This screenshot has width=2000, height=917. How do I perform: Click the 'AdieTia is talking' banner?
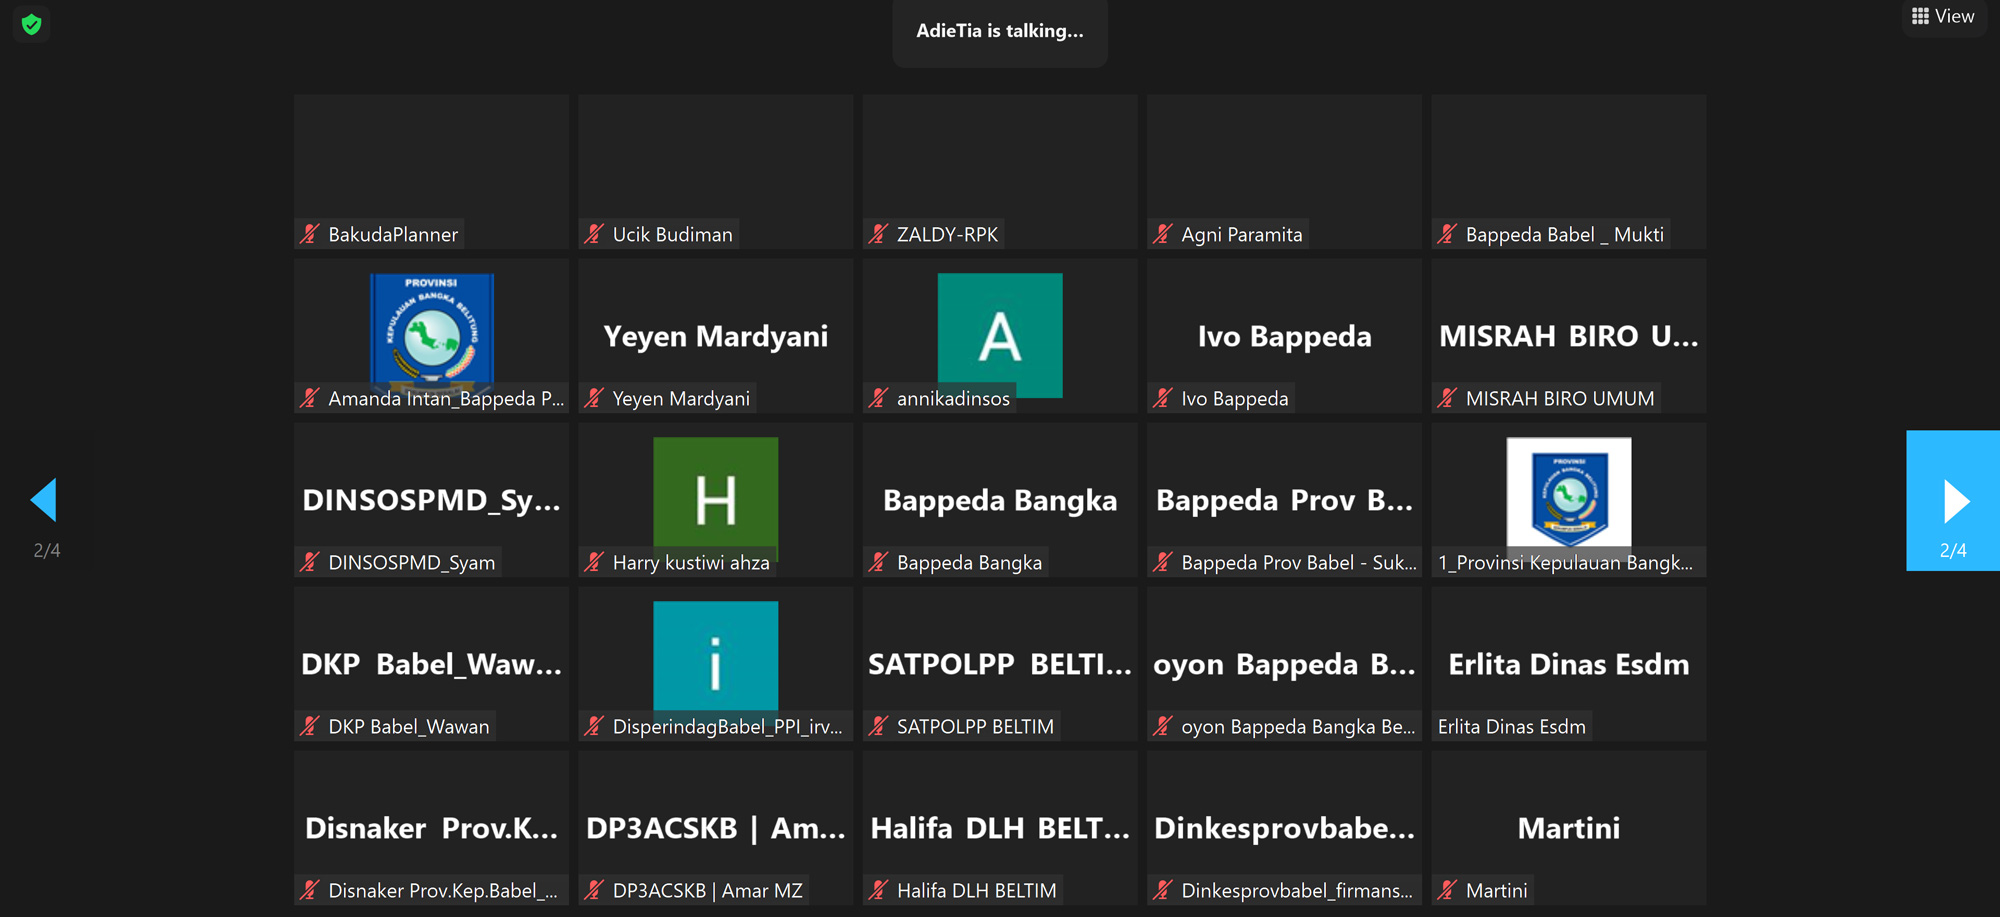(x=999, y=32)
